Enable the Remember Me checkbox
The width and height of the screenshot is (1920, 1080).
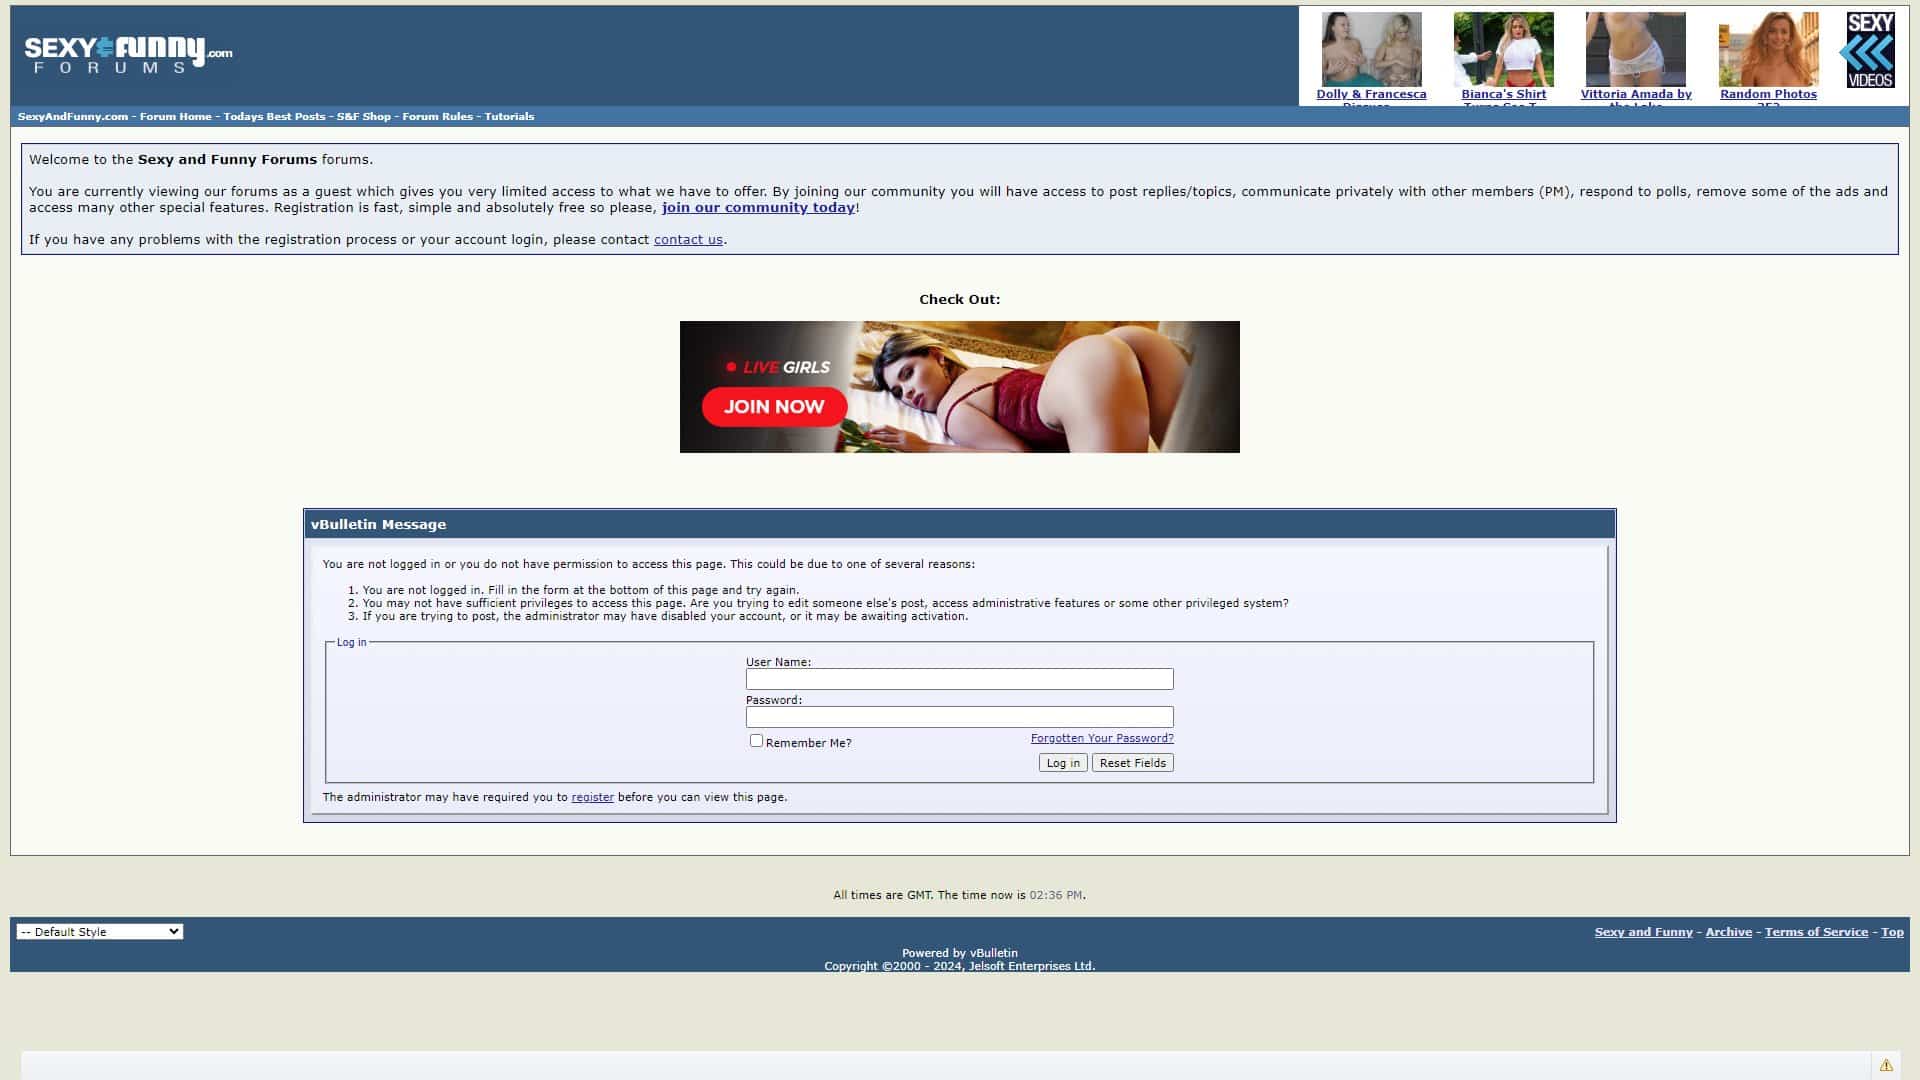click(x=757, y=740)
